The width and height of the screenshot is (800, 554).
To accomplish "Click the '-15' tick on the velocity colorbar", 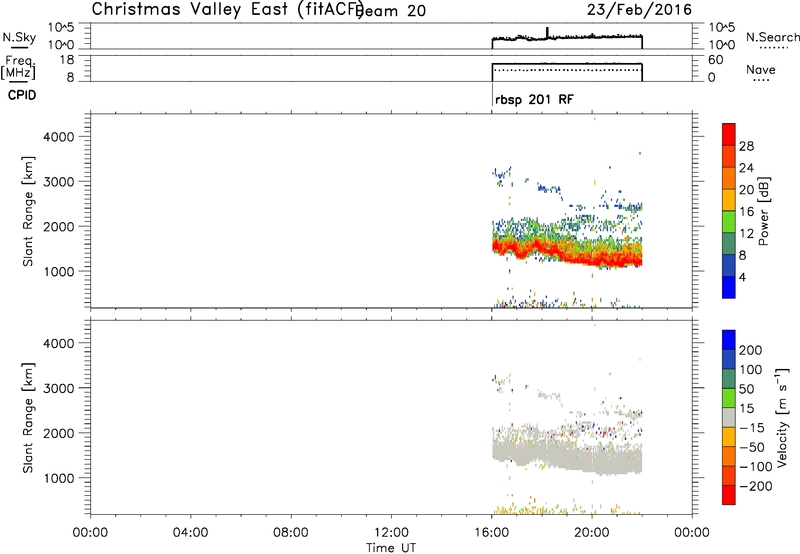I will (752, 428).
